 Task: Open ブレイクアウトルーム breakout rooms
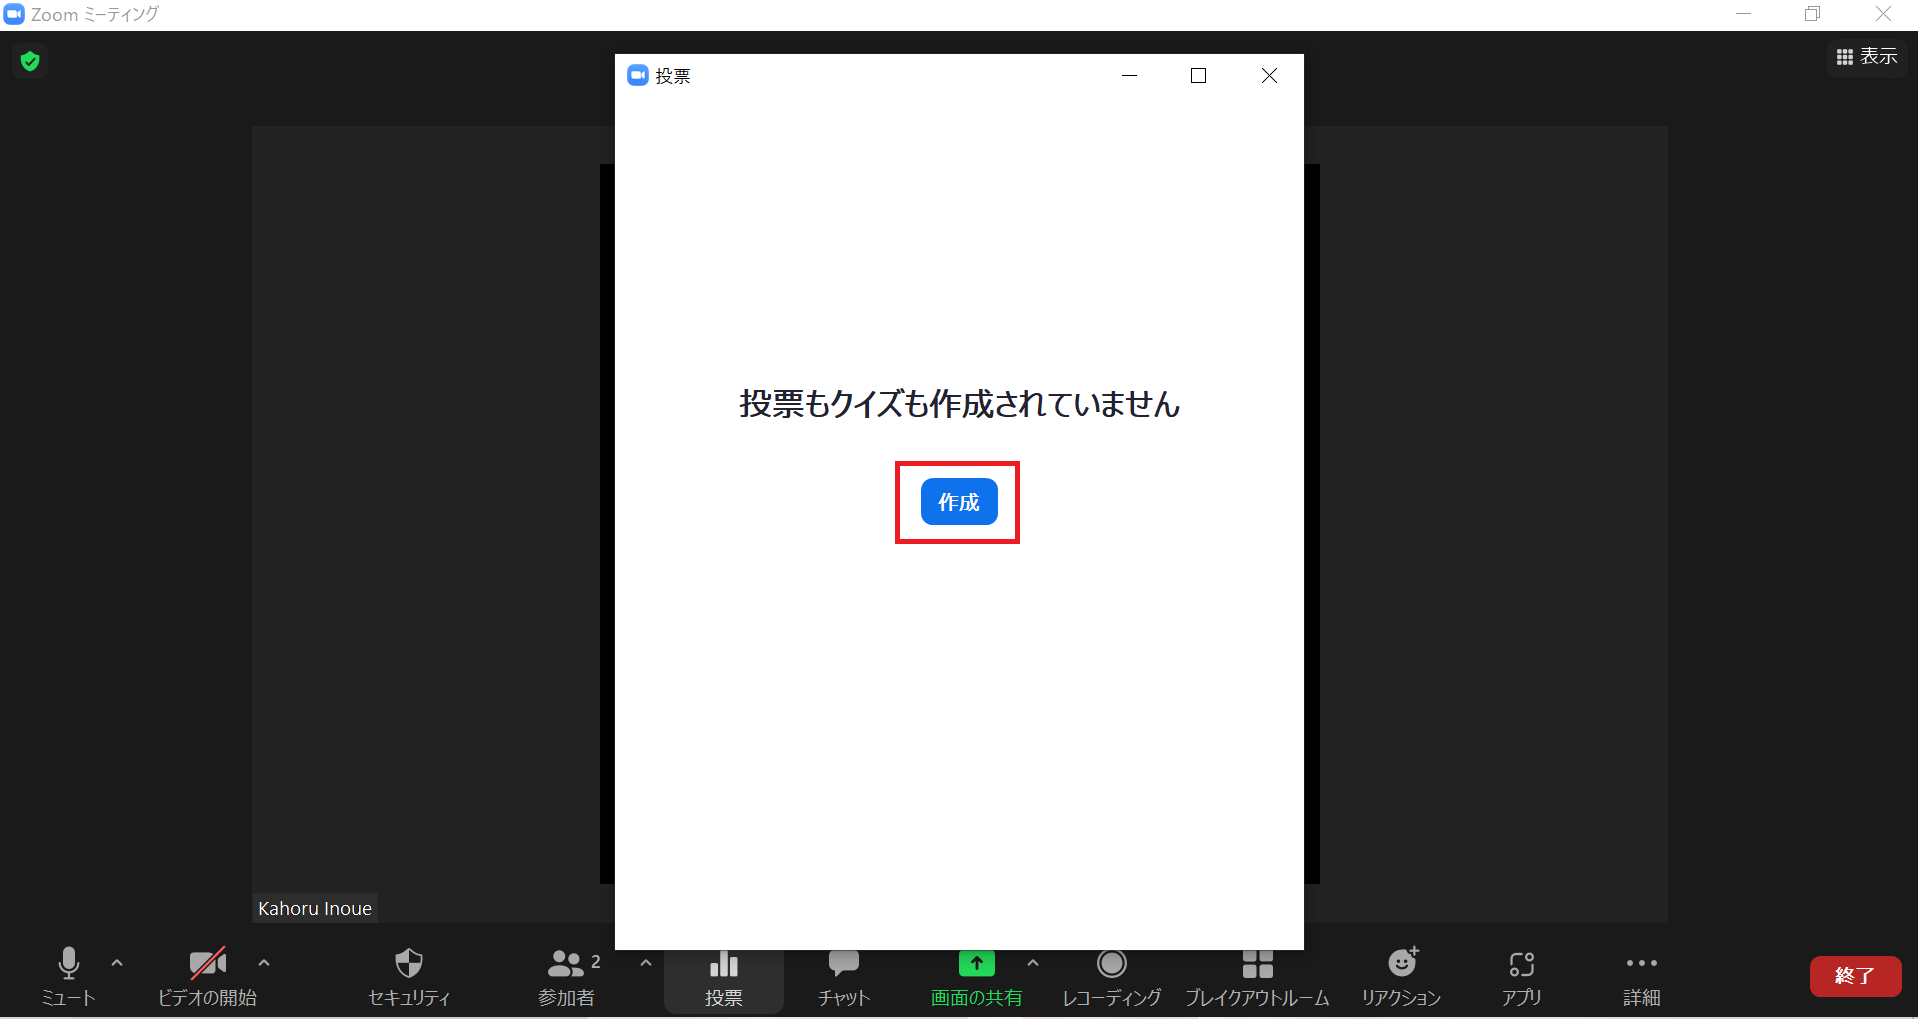point(1257,975)
